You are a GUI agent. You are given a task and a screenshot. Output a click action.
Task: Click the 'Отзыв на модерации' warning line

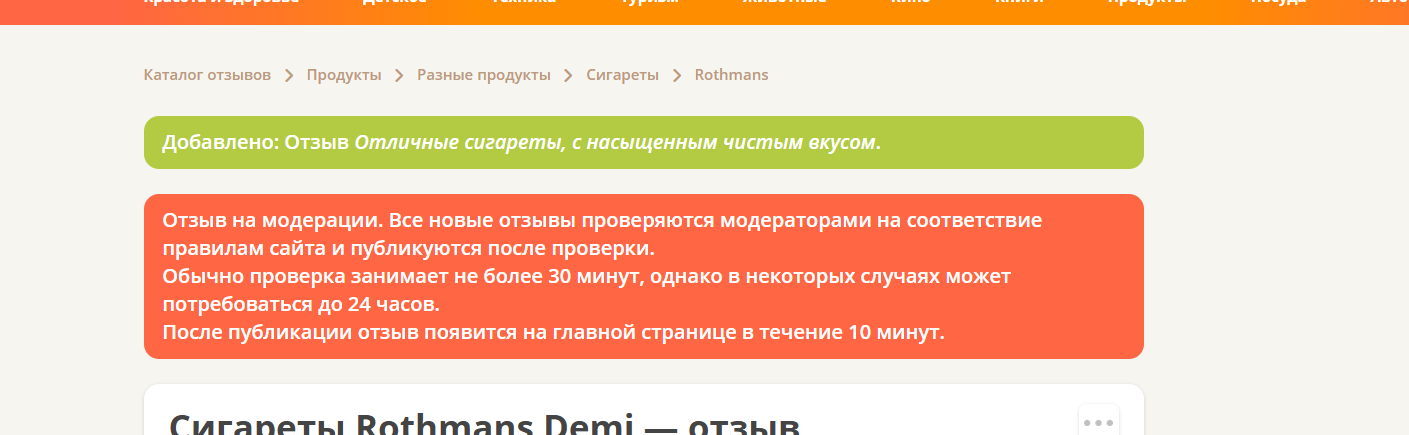click(602, 220)
